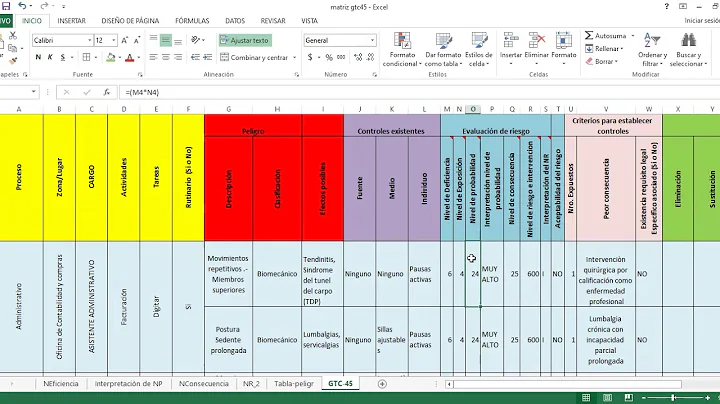Screen dimensions: 720x404
Task: Toggle italic formatting with K
Action: pyautogui.click(x=50, y=57)
